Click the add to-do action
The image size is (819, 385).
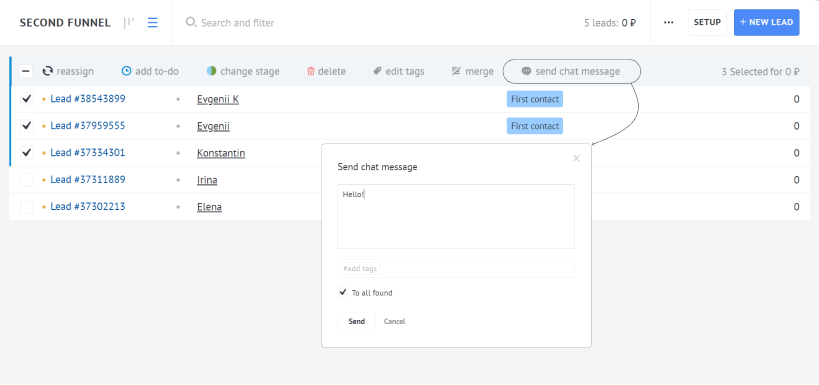click(150, 71)
